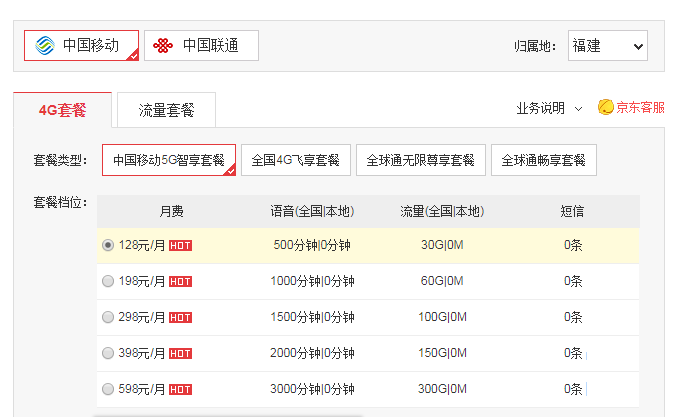
Task: Click the 500分钟|0分钟 voice cell
Action: (x=312, y=245)
